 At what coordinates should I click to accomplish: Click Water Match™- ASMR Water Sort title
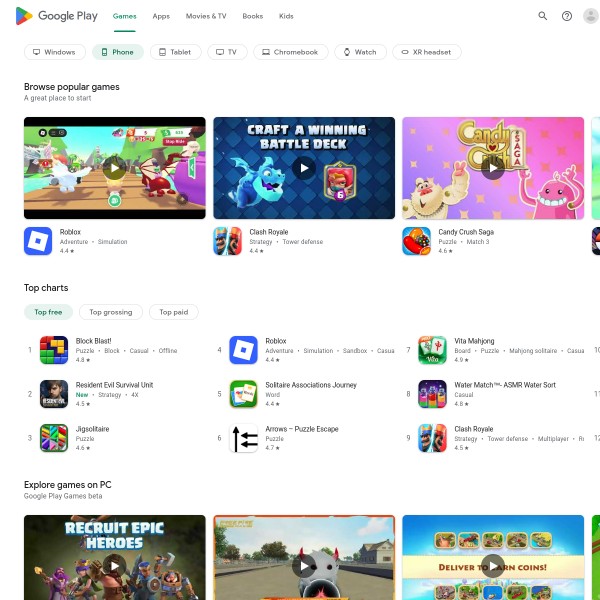click(505, 385)
